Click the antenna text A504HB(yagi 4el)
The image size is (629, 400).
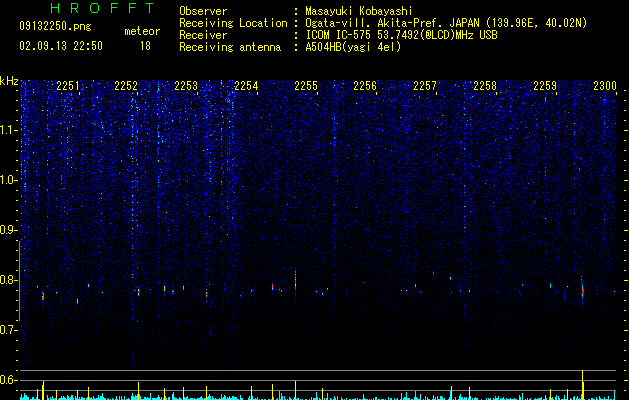353,47
